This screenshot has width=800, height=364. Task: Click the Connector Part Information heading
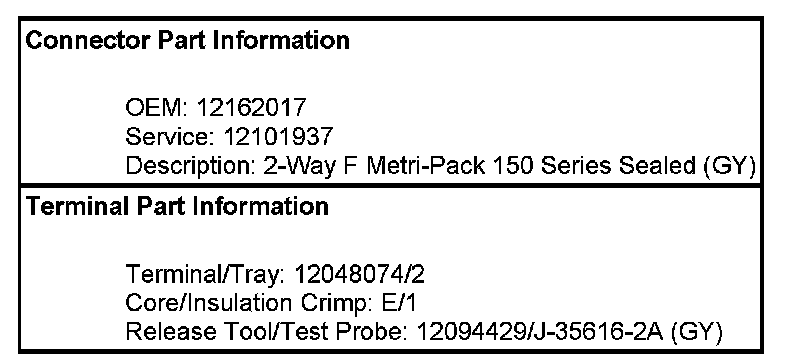[187, 40]
